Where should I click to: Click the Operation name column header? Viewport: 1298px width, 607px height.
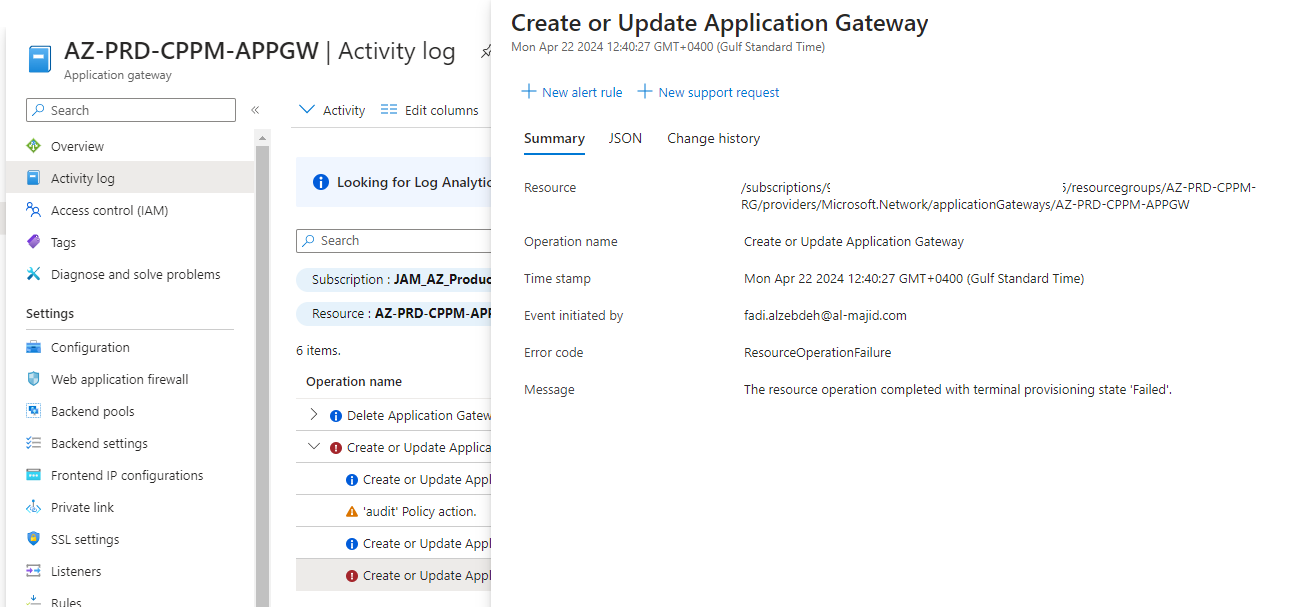click(354, 381)
